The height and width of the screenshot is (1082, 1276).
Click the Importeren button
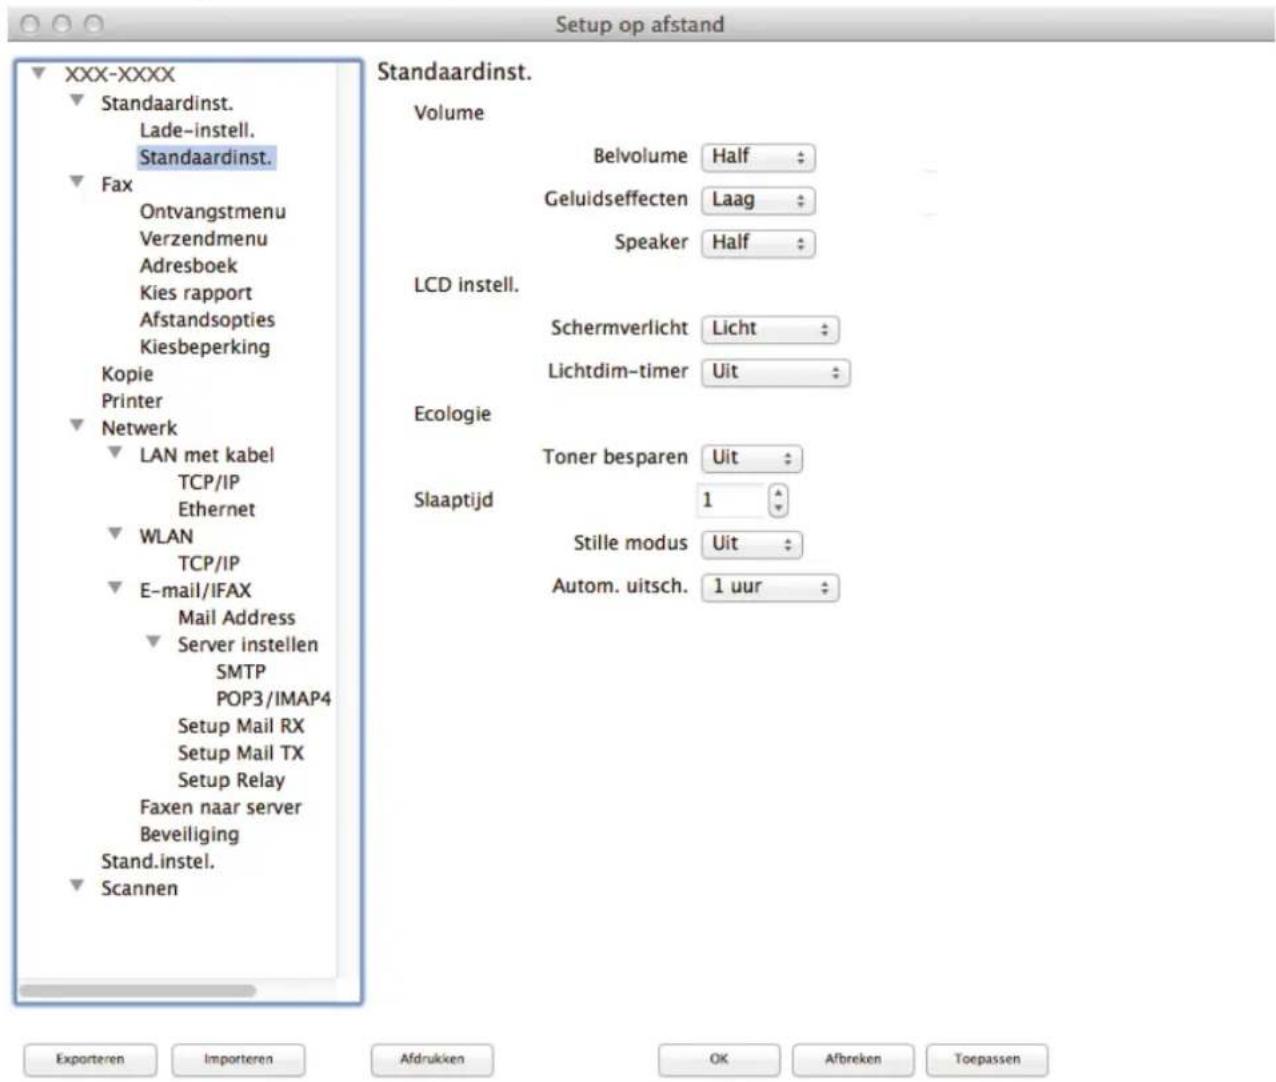click(238, 1059)
